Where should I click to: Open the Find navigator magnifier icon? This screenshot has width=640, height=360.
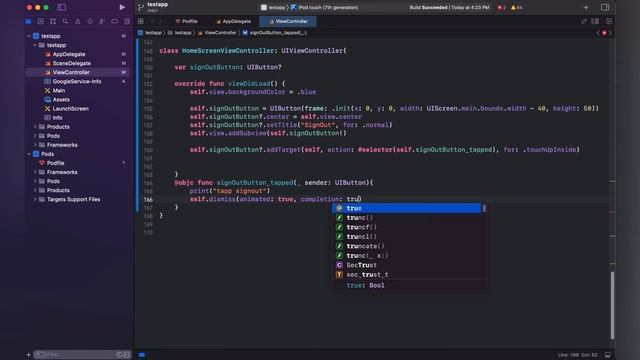[x=65, y=21]
